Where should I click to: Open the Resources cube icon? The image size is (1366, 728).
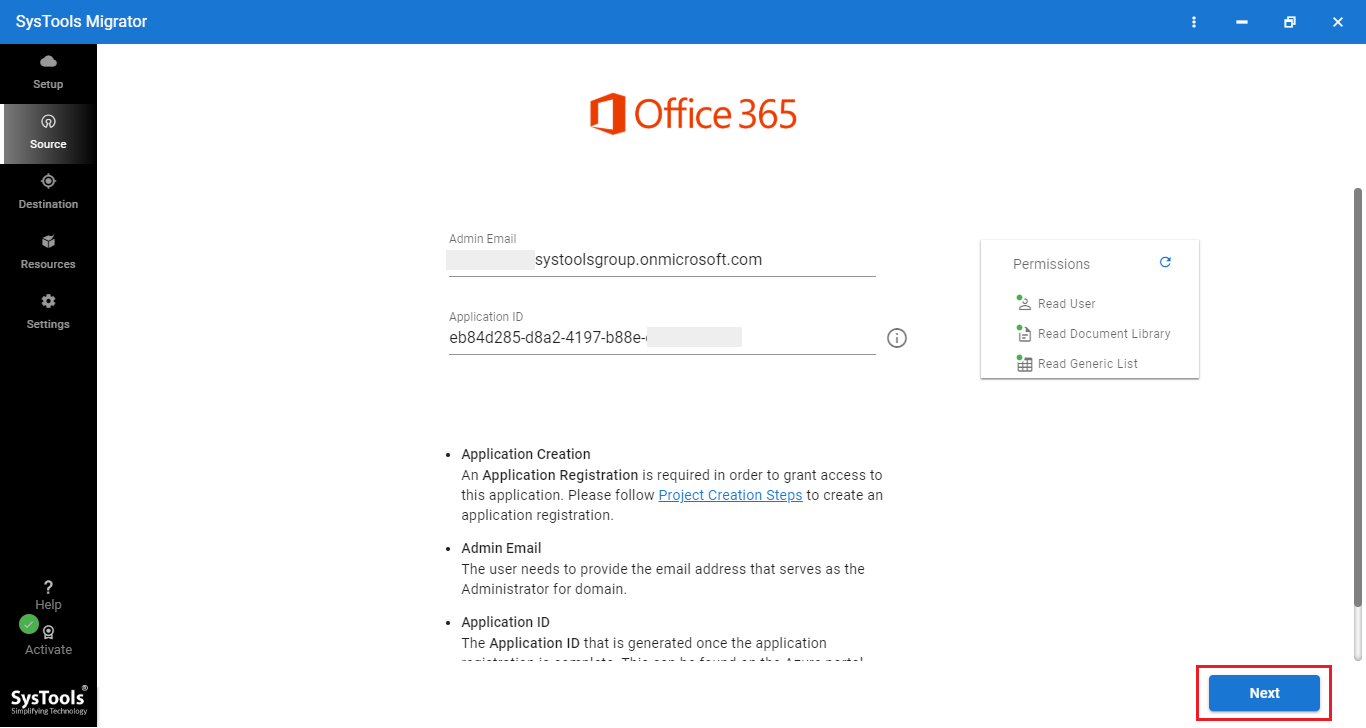click(x=48, y=241)
